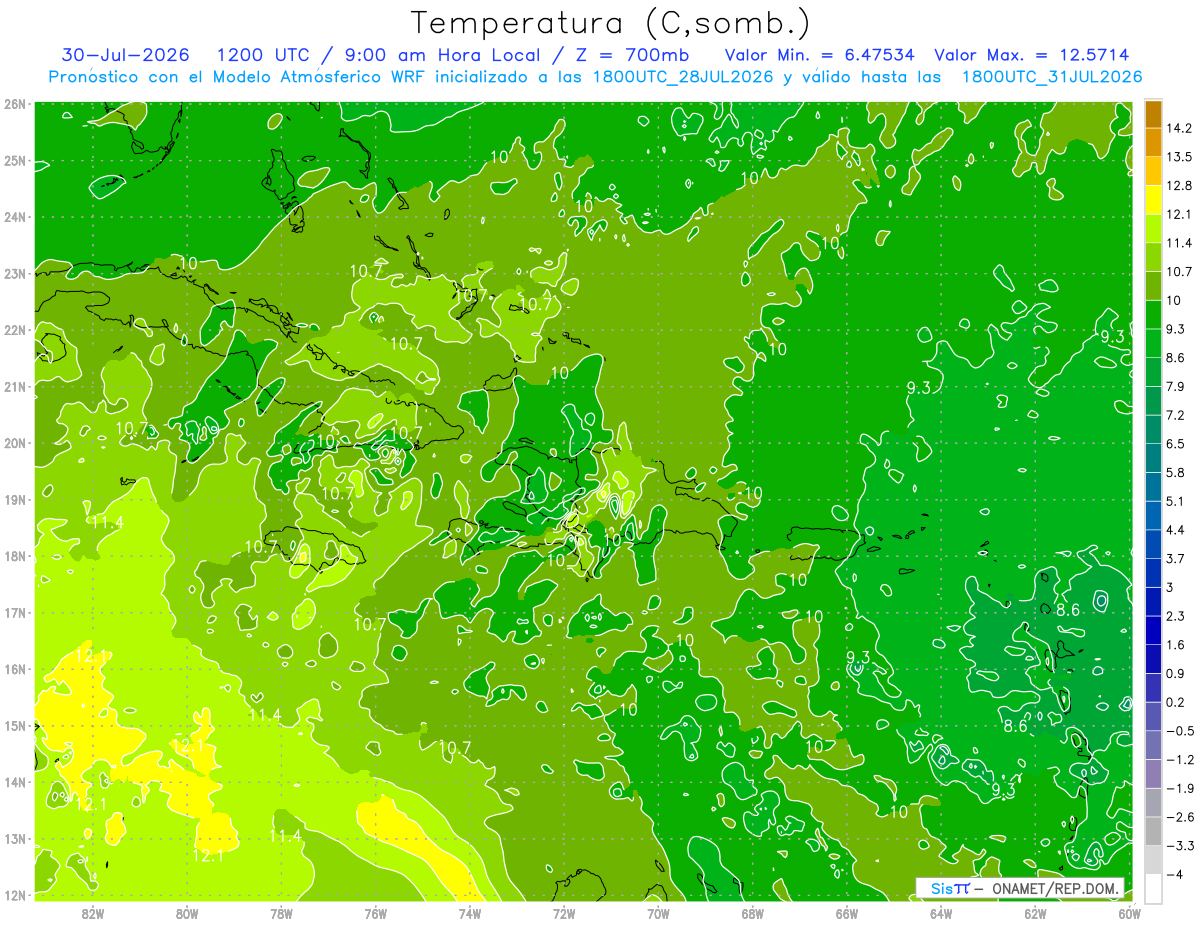1200x927 pixels.
Task: Click the -3.3 color scale label
Action: [1180, 845]
